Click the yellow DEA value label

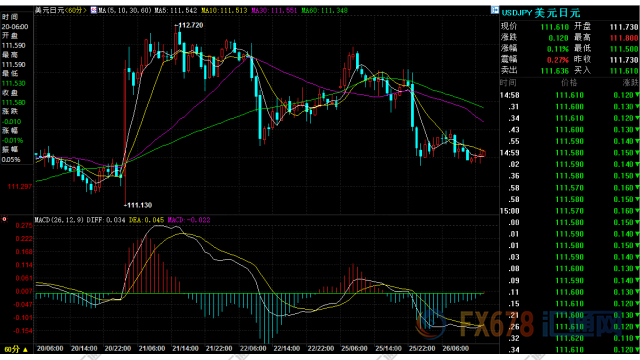click(147, 220)
